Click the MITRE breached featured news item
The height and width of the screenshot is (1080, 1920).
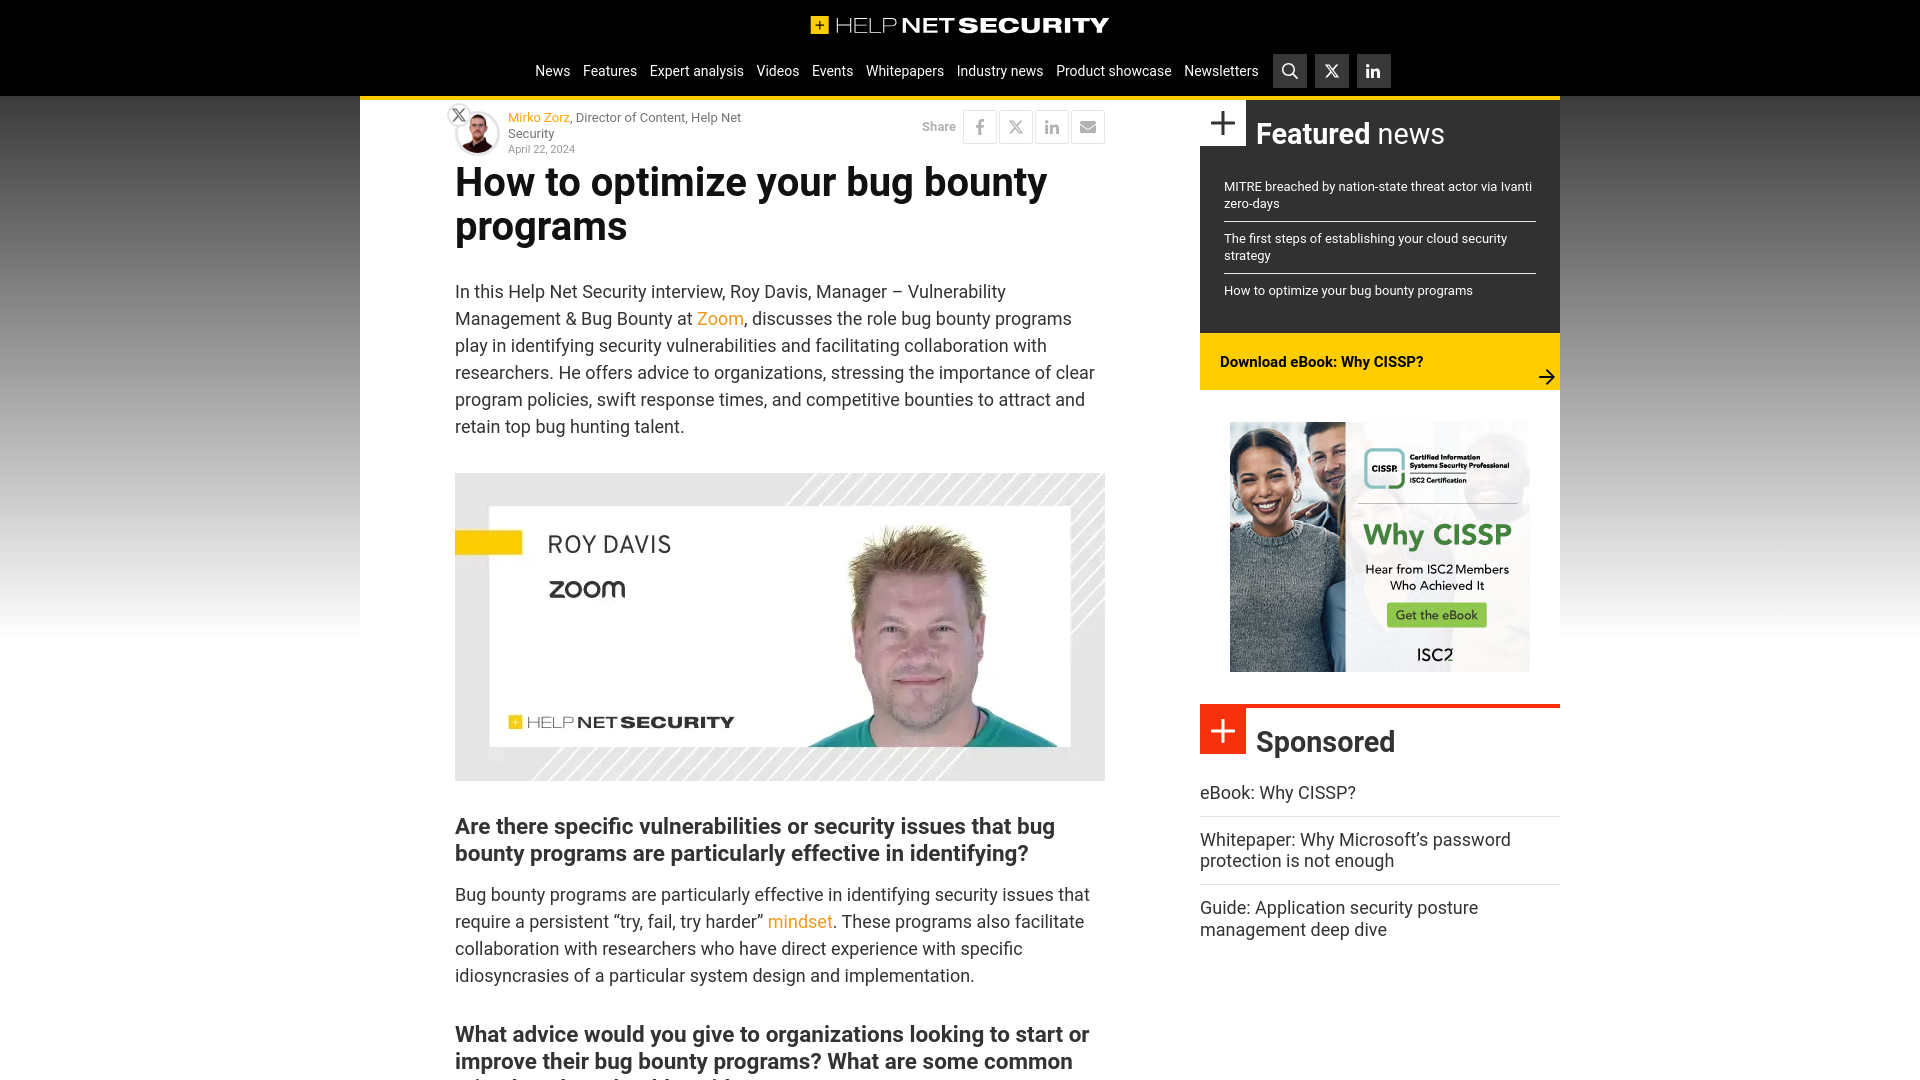point(1377,194)
